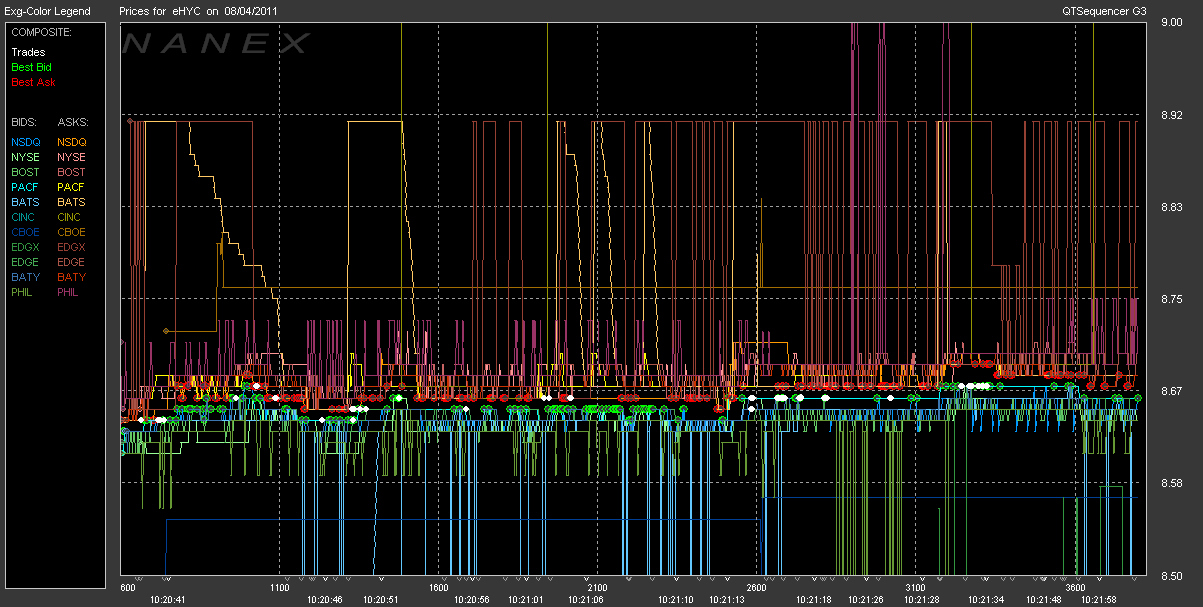Screen dimensions: 1203x607
Task: Click the Exg-Color Legend header
Action: click(x=47, y=11)
